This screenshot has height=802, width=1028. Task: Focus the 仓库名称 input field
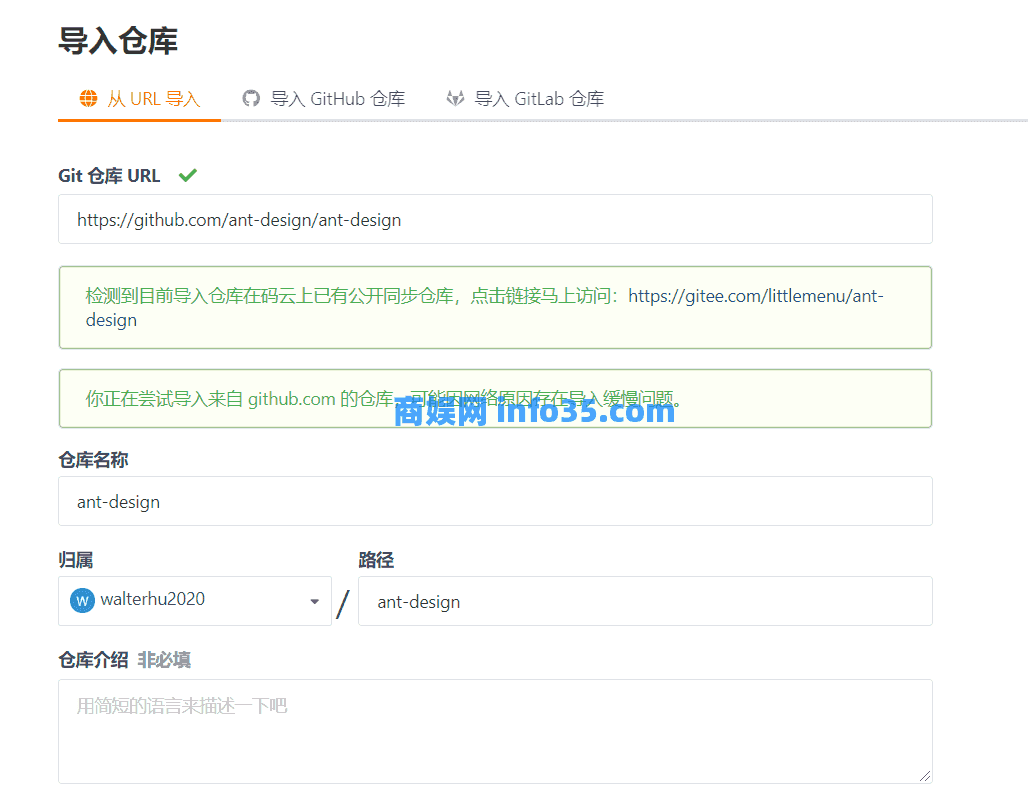point(495,501)
